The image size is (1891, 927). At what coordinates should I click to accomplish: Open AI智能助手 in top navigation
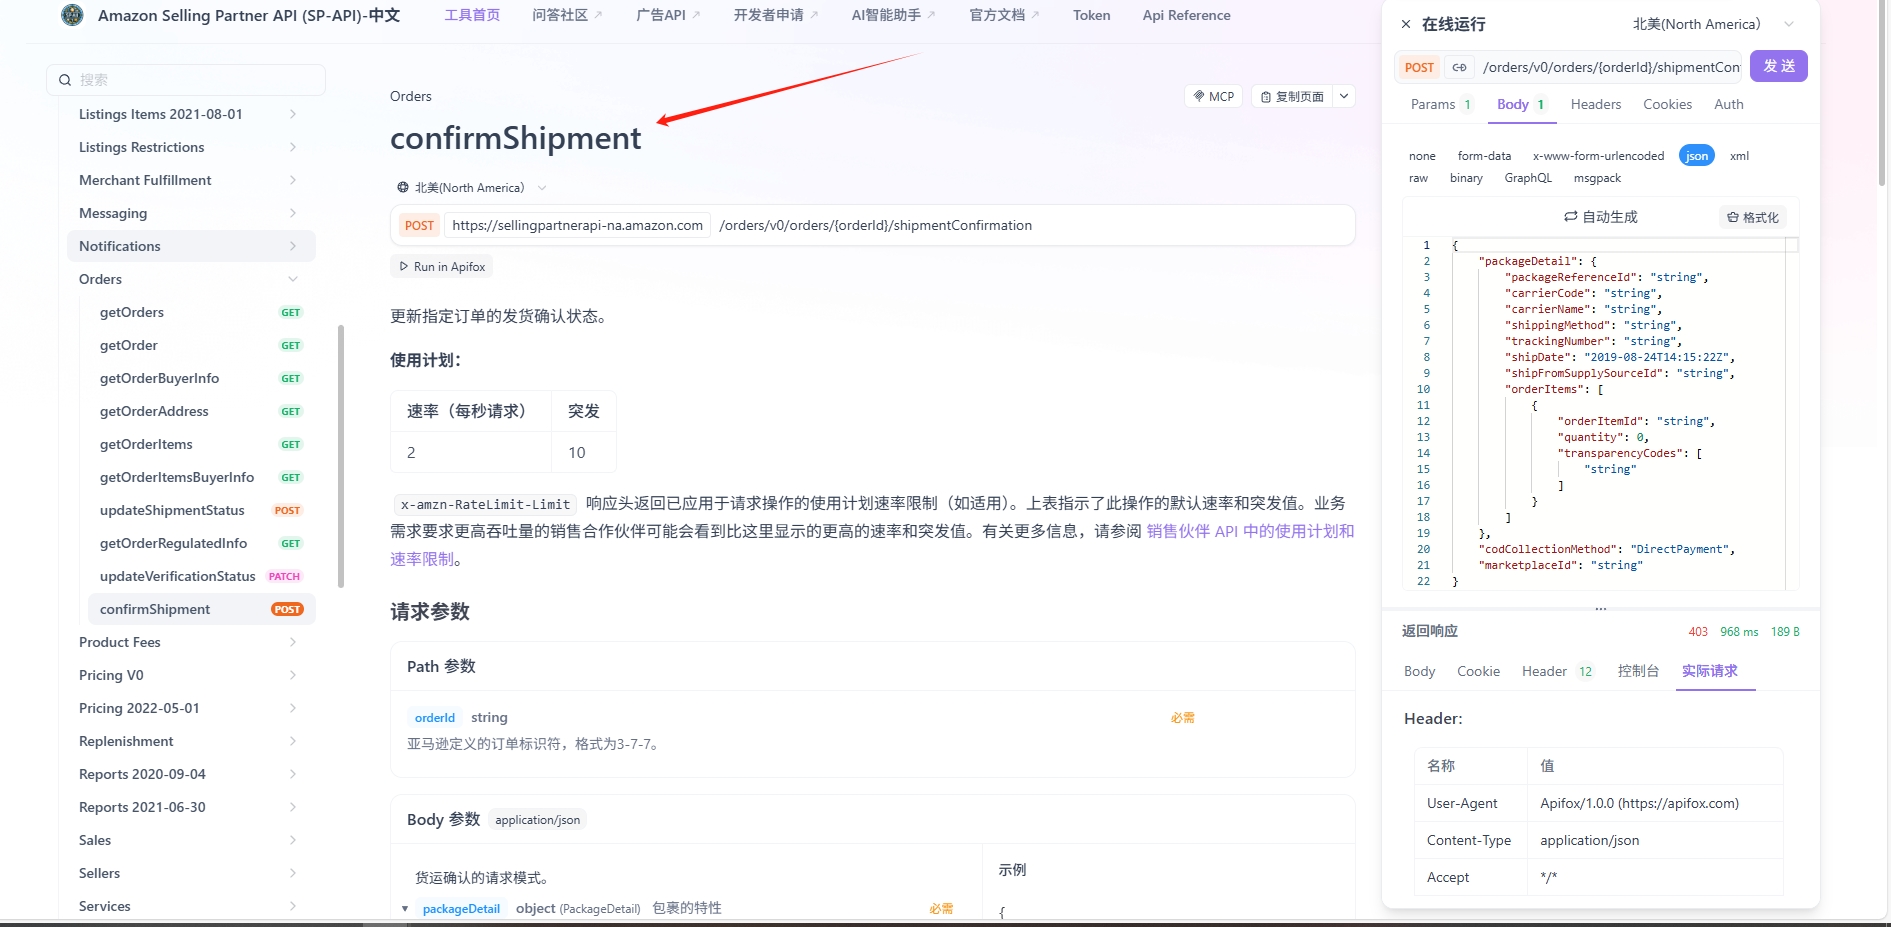click(x=893, y=15)
